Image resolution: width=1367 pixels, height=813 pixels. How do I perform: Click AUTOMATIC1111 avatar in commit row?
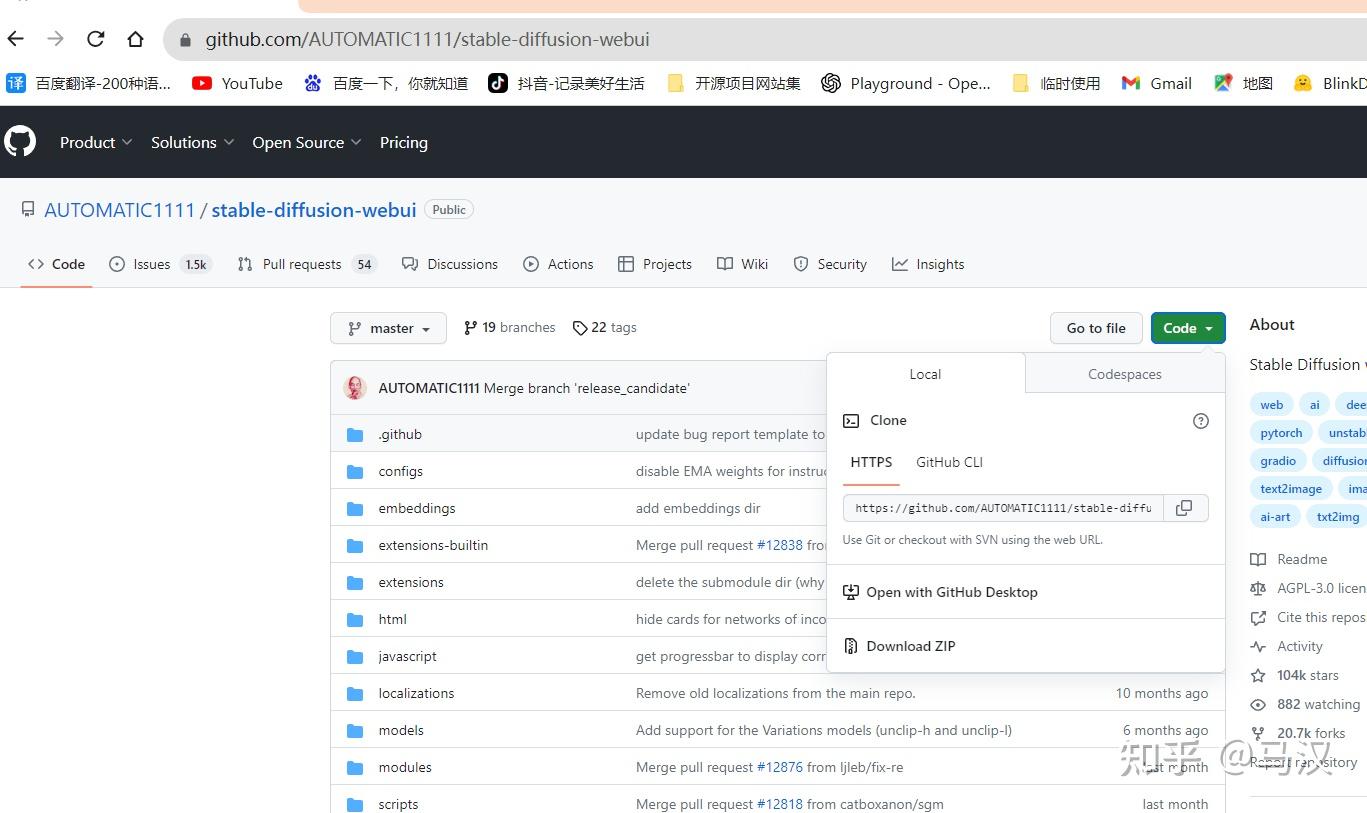(x=355, y=388)
